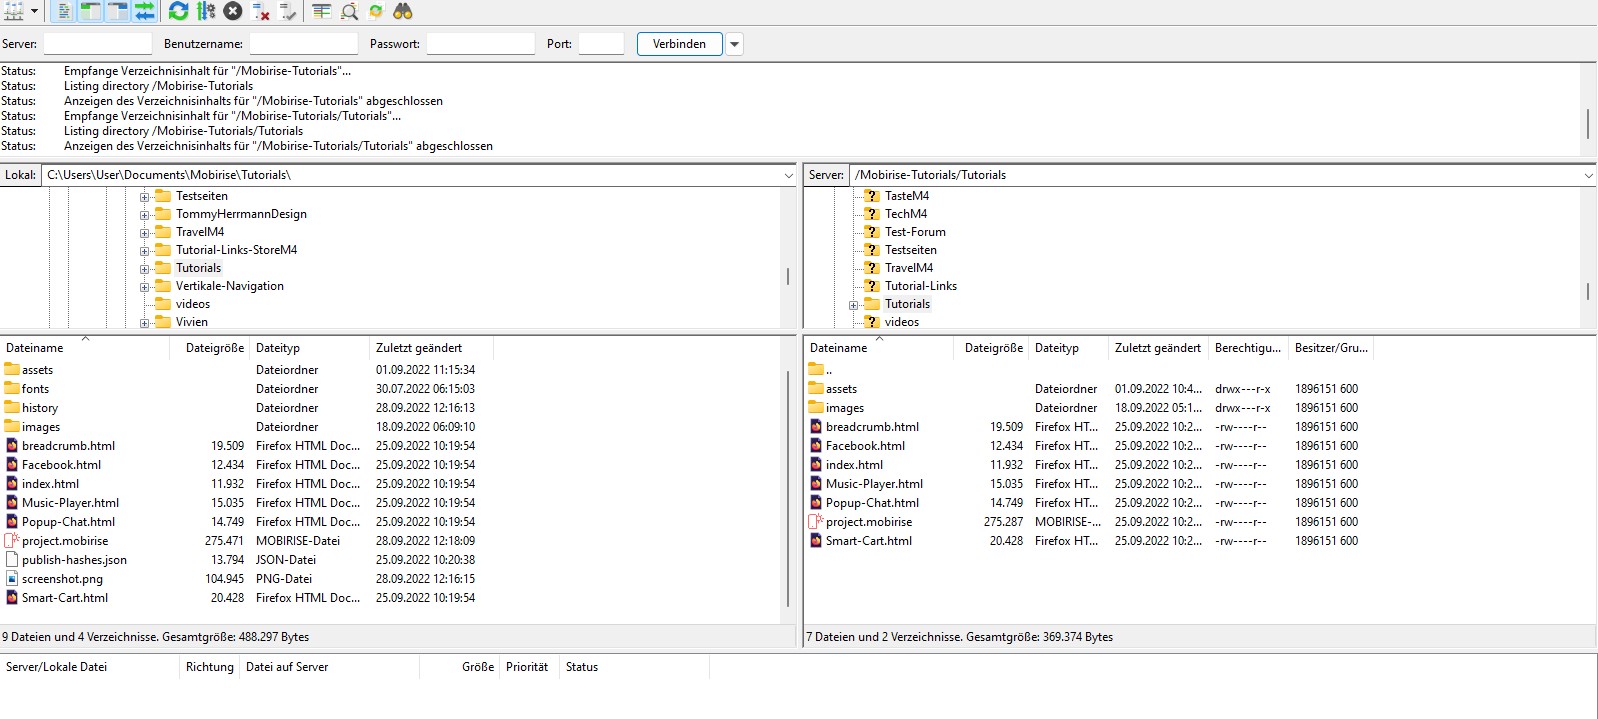
Task: Open the dropdown arrow next to Verbinden
Action: point(735,44)
